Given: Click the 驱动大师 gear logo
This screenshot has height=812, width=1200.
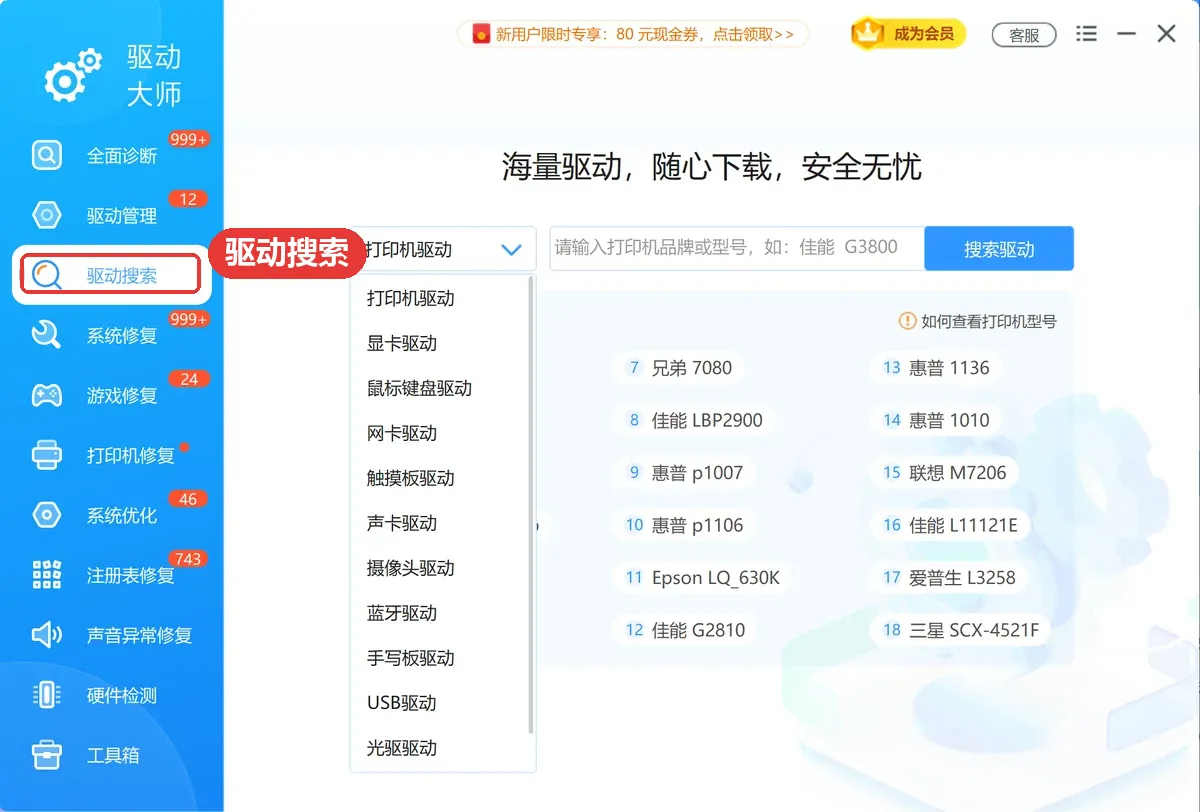Looking at the screenshot, I should [x=74, y=74].
